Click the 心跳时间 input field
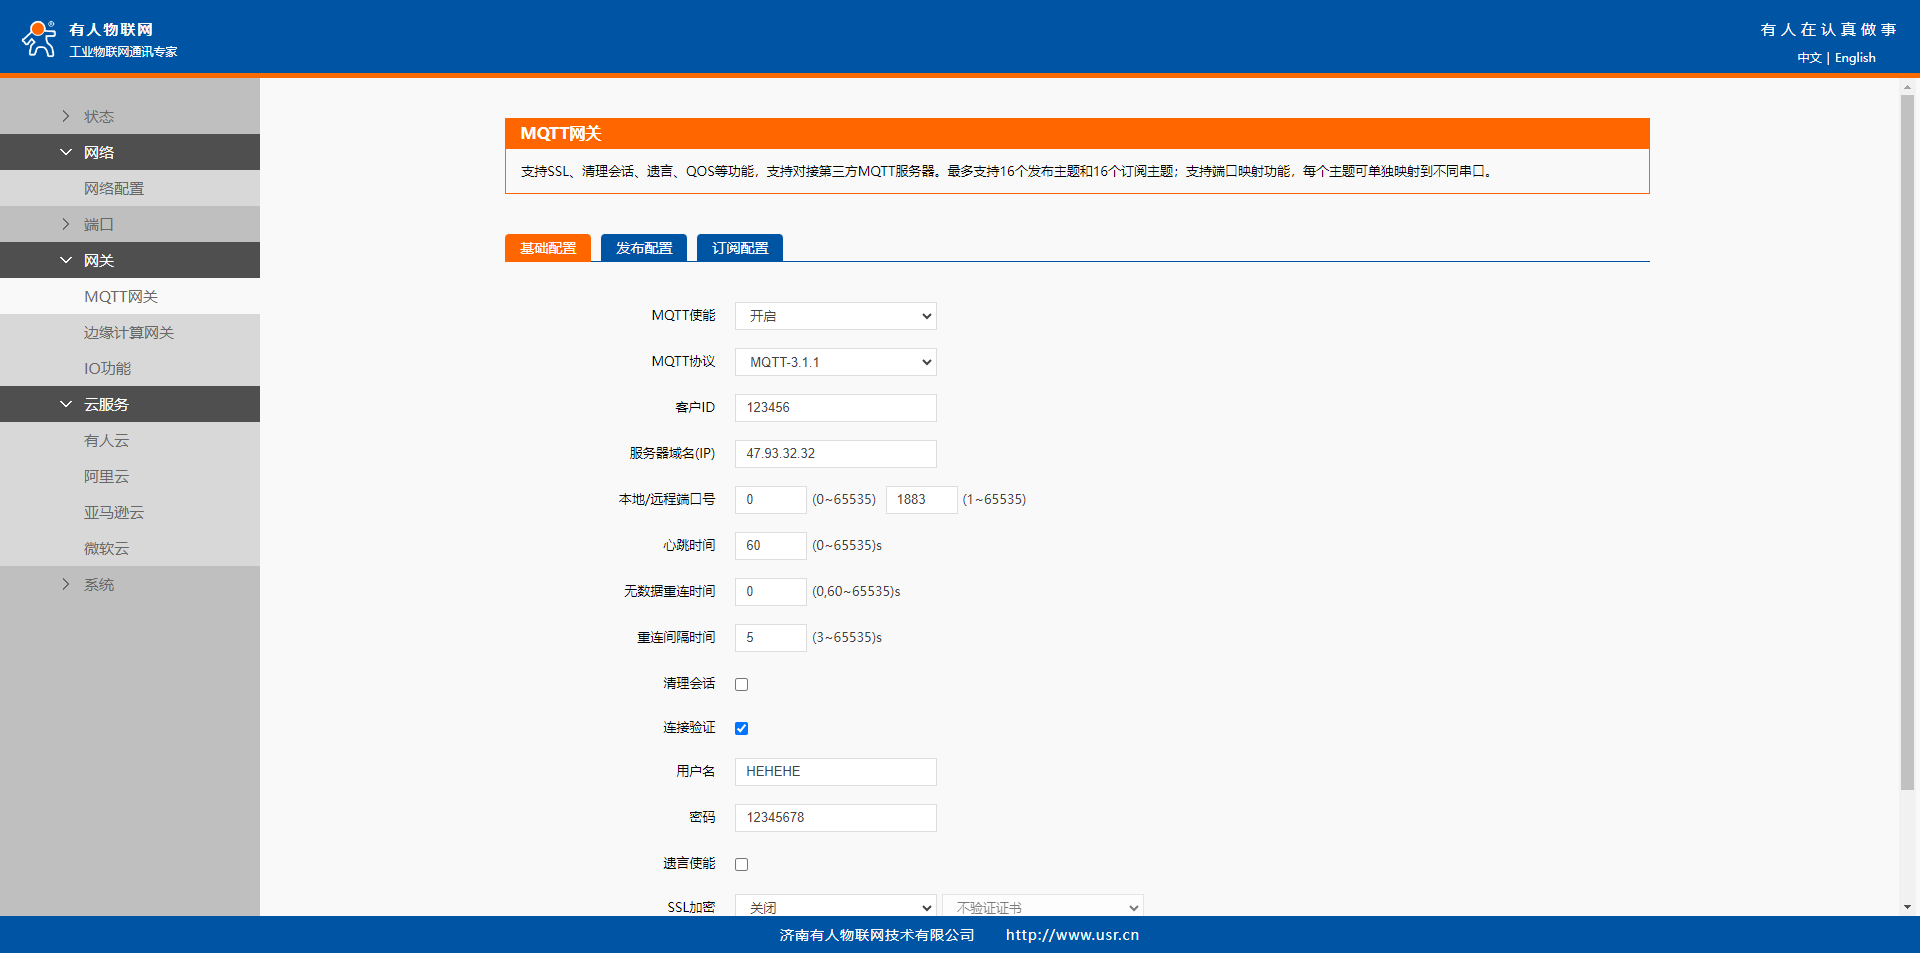Viewport: 1920px width, 953px height. point(771,546)
